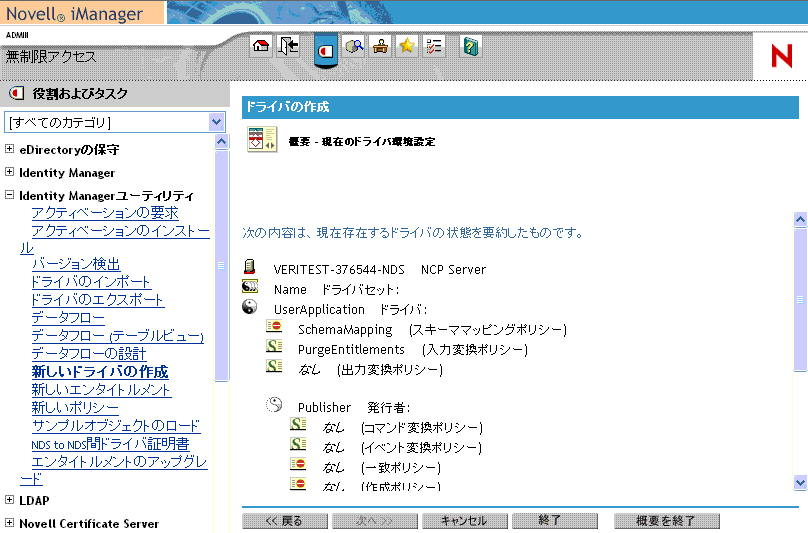Open the Roles and Tasks view icon
This screenshot has height=533, width=808.
click(326, 51)
